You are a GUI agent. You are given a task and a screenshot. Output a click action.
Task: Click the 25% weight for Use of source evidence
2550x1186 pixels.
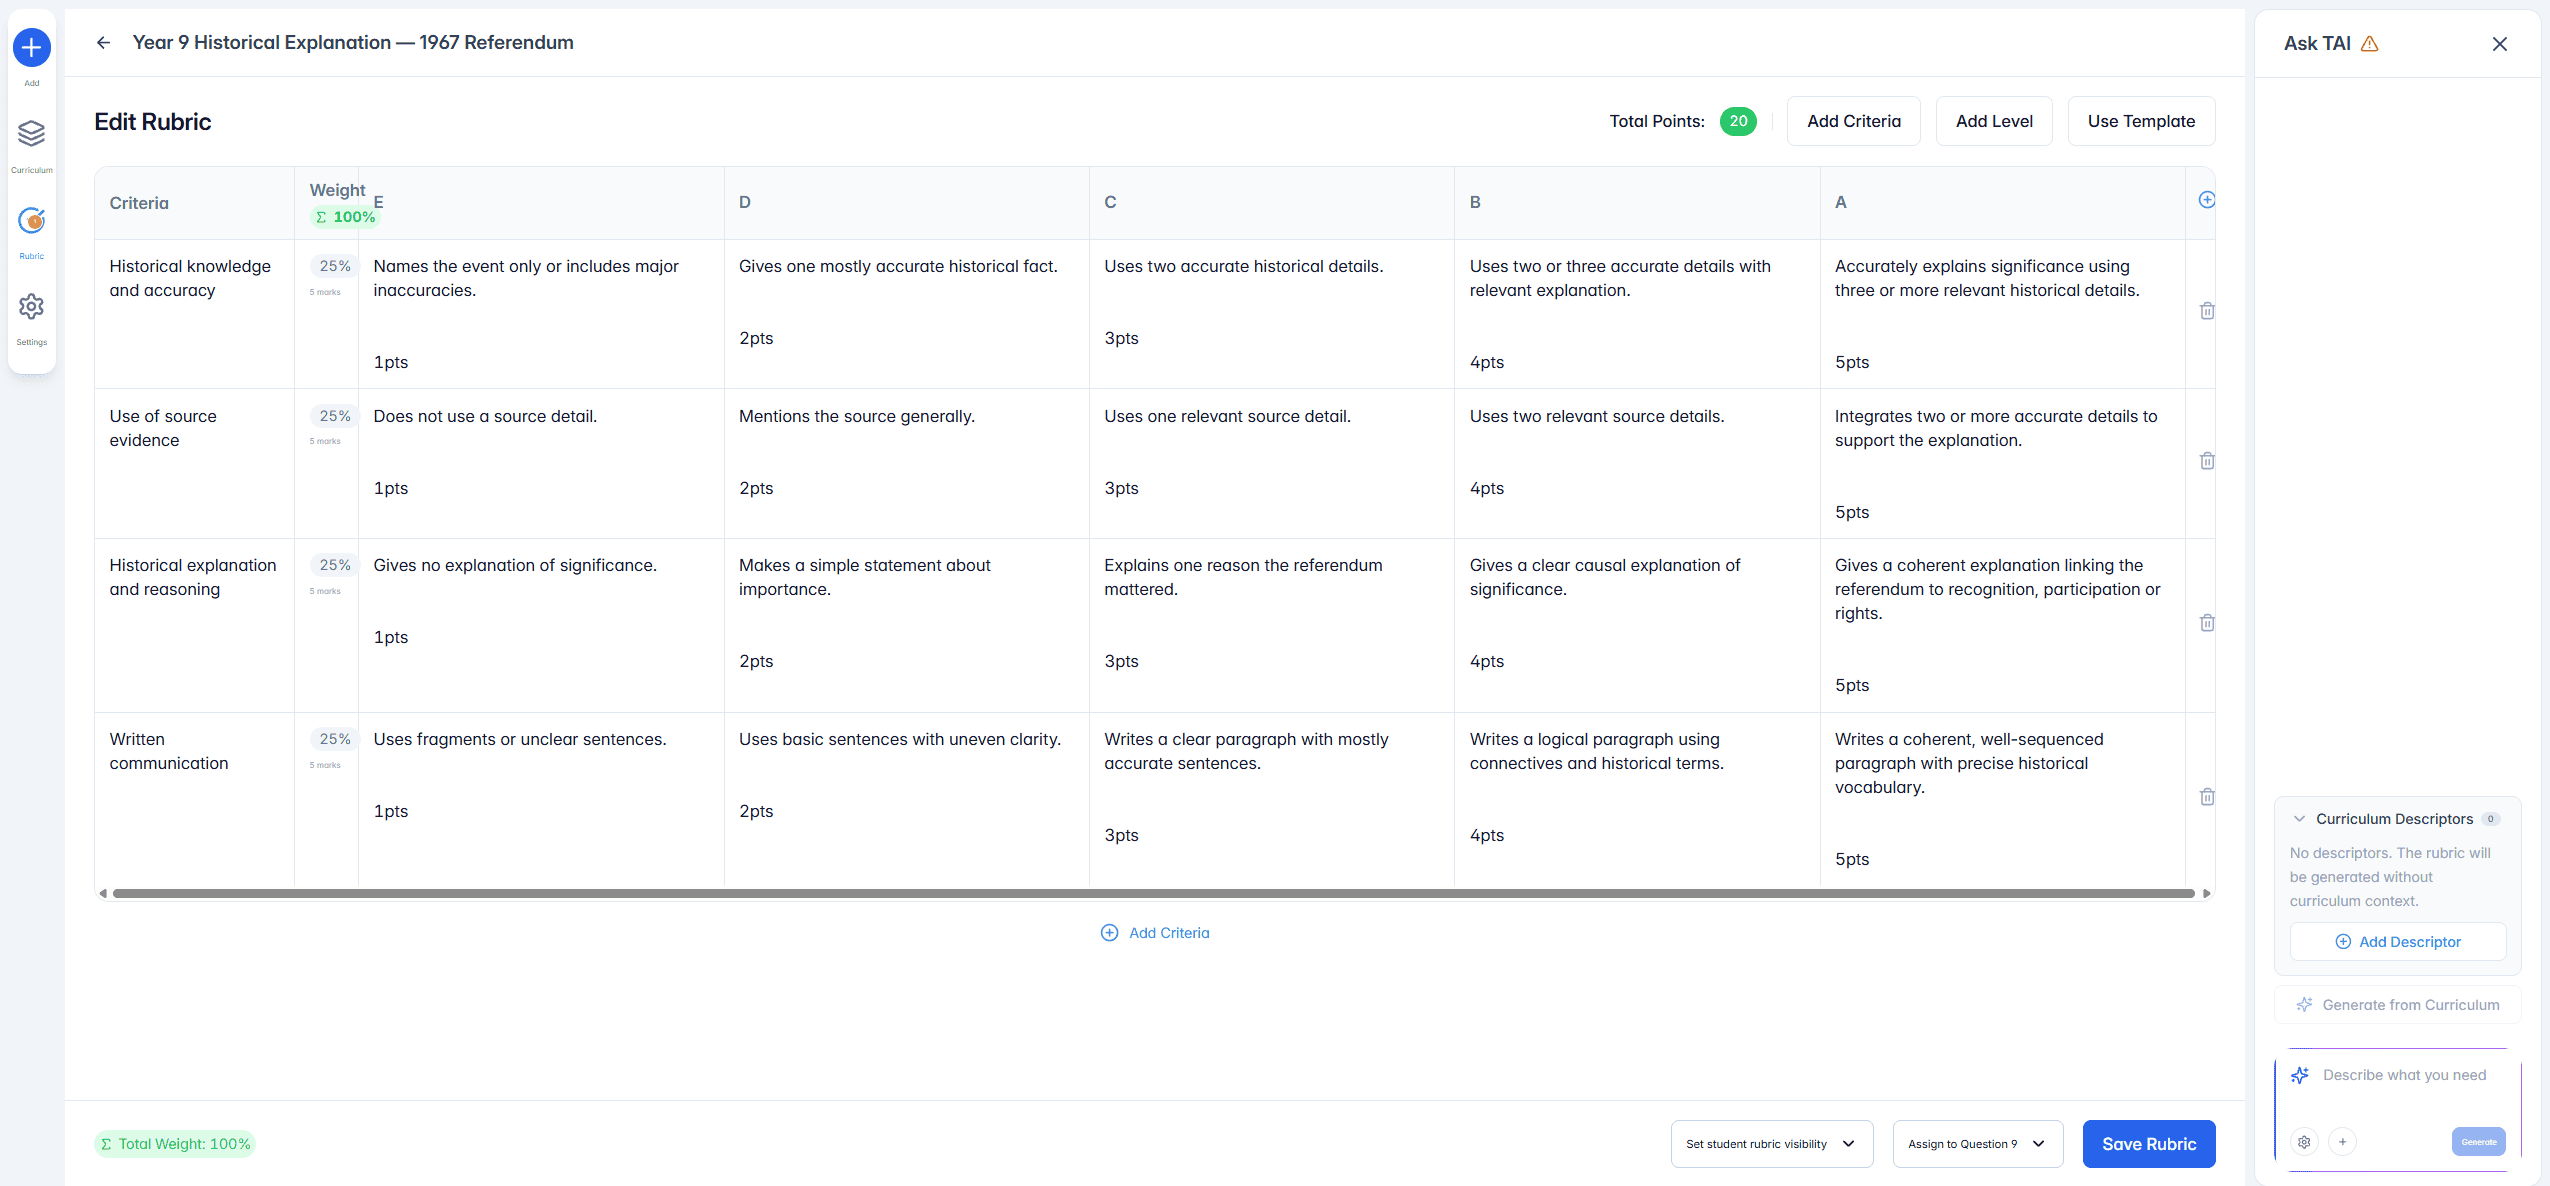point(335,416)
